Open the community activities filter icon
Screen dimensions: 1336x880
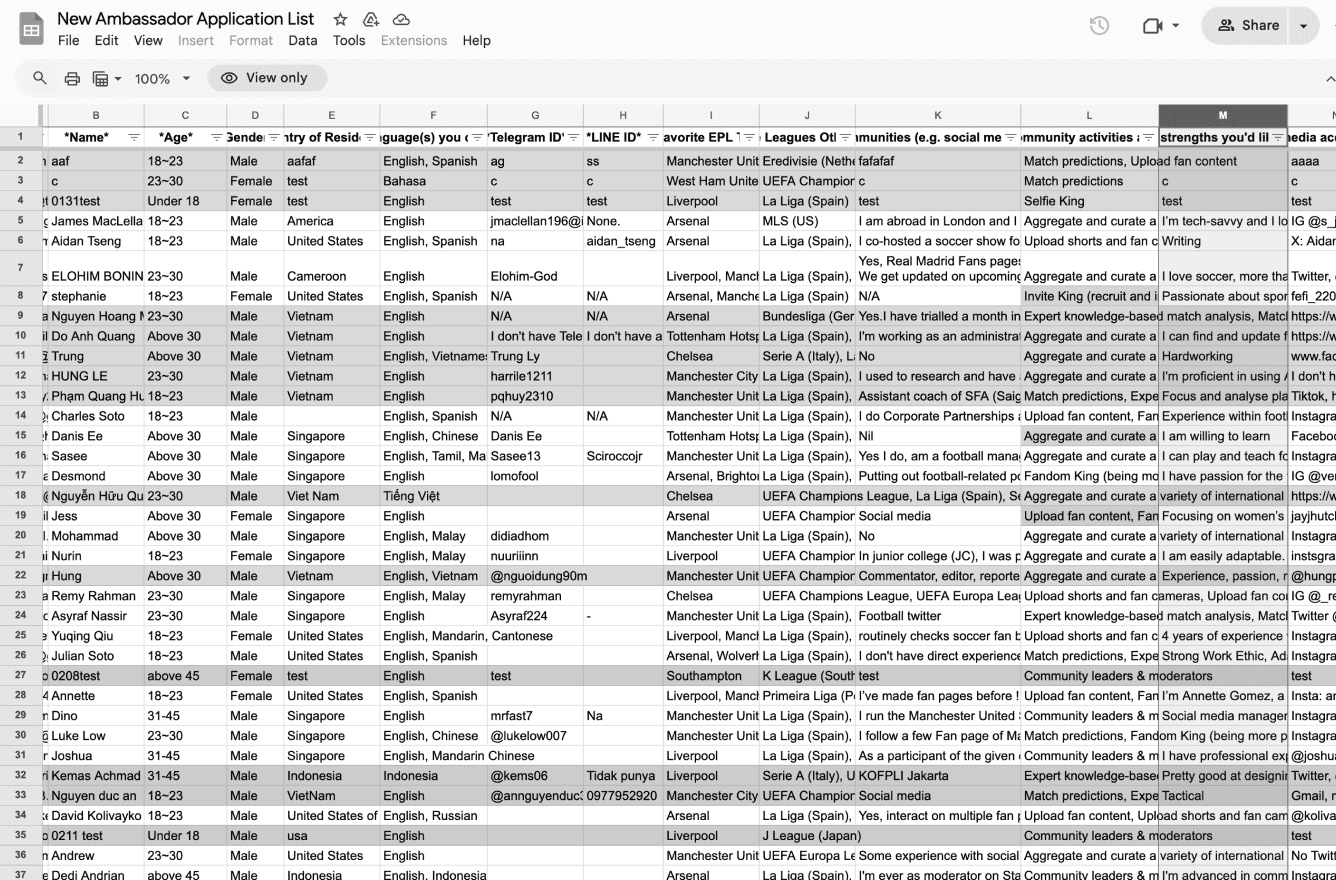(1148, 138)
